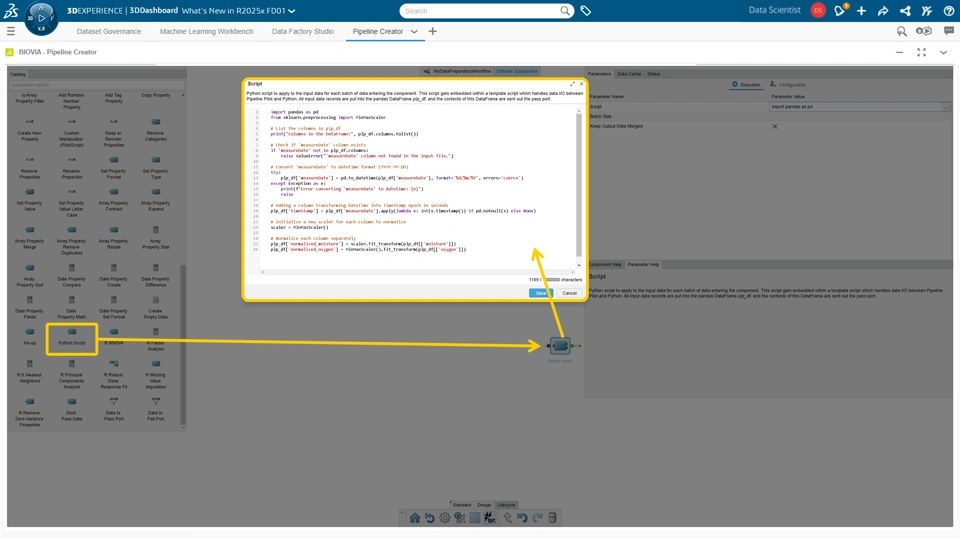Click the trash delete icon in bottom toolbar
Viewport: 960px width, 539px height.
tap(552, 518)
